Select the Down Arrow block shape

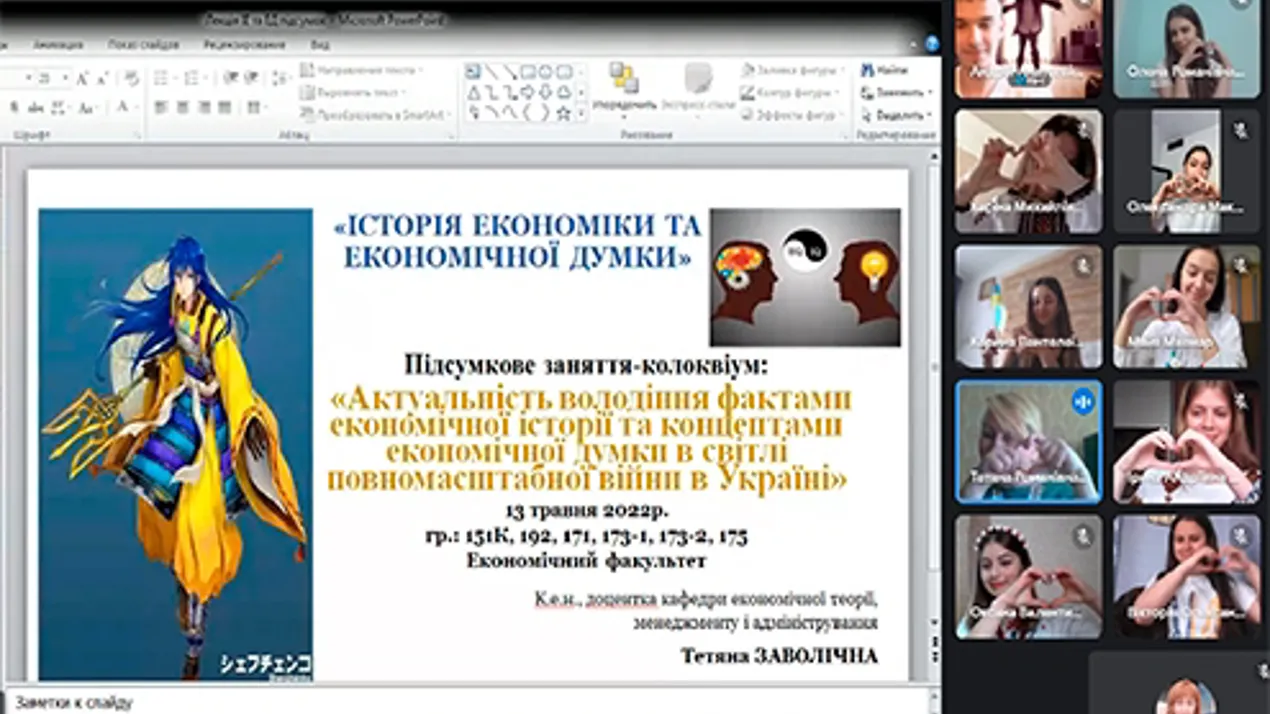546,92
